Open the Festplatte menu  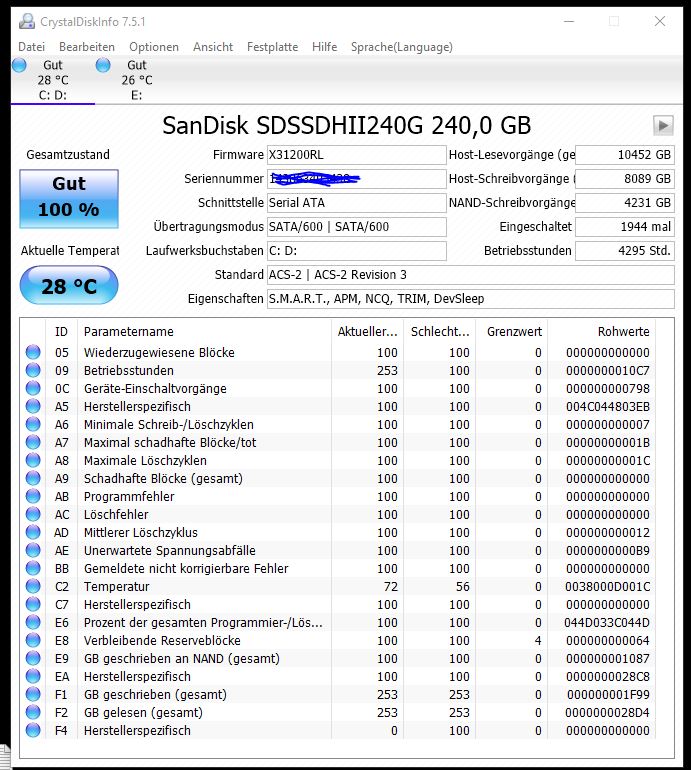(272, 47)
